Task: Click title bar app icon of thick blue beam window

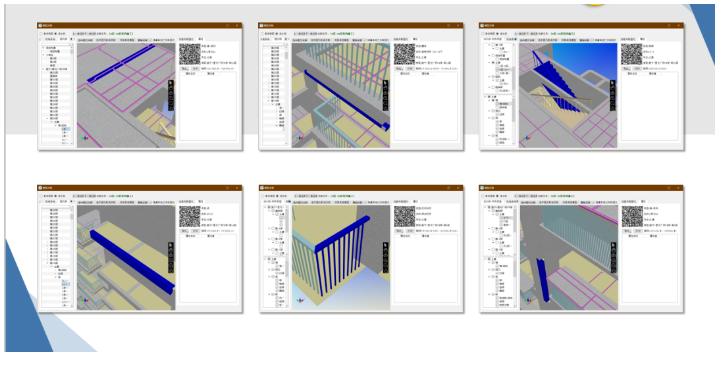Action: [x=40, y=188]
